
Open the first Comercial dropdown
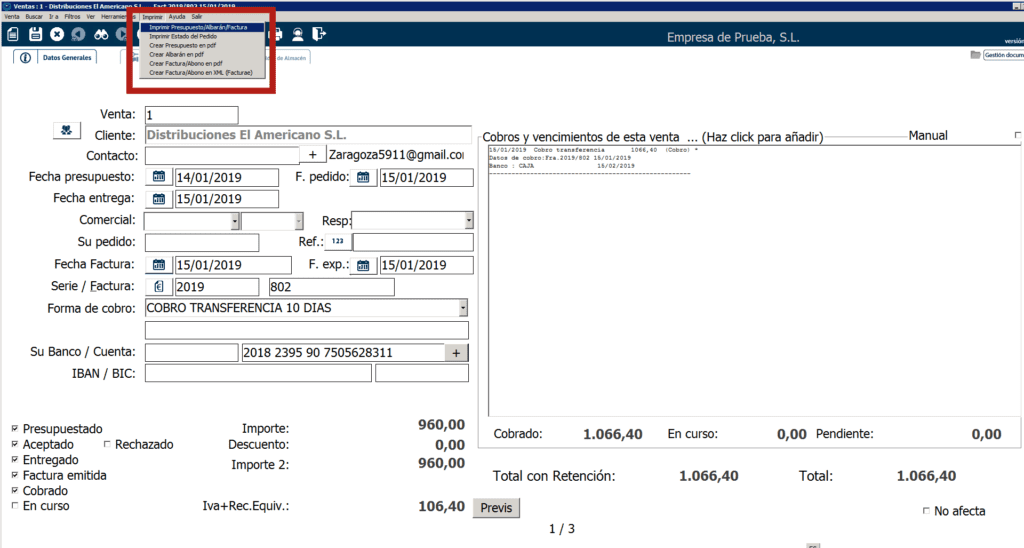click(x=235, y=220)
